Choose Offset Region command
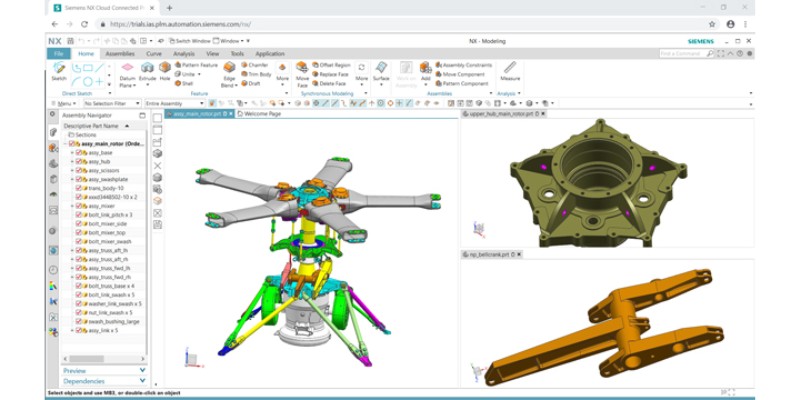Image resolution: width=800 pixels, height=400 pixels. (x=331, y=65)
